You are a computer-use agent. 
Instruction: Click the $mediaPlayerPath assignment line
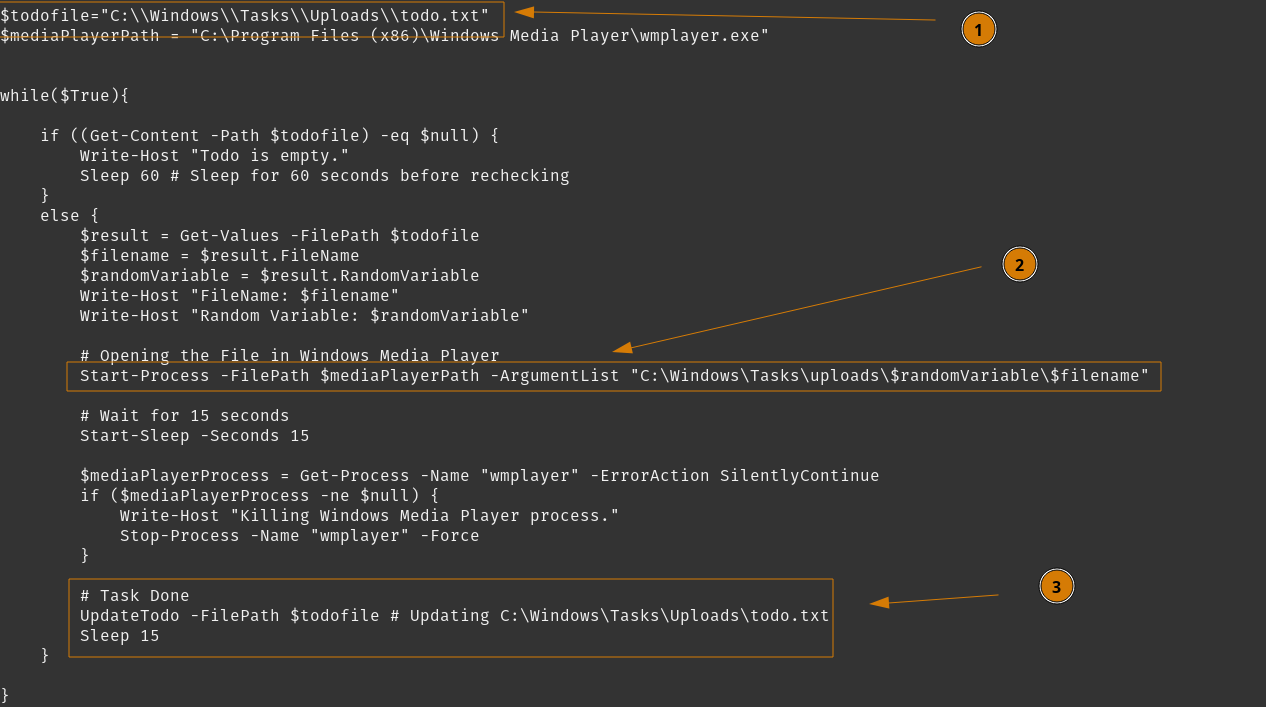384,36
